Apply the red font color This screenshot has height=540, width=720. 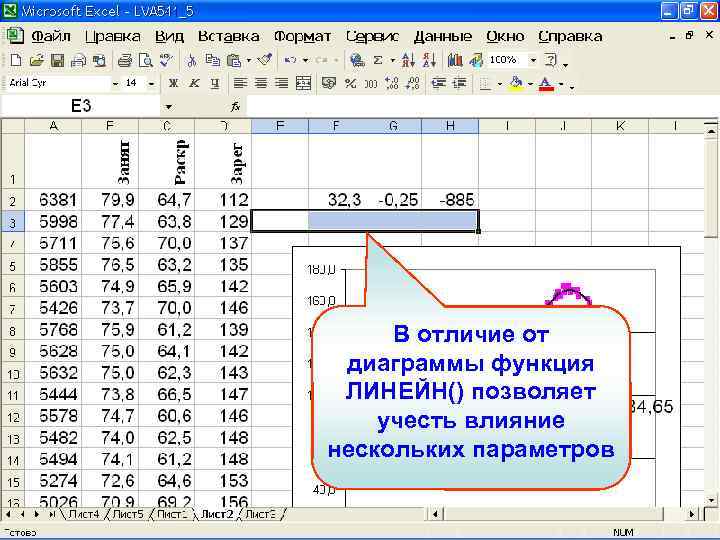click(546, 84)
